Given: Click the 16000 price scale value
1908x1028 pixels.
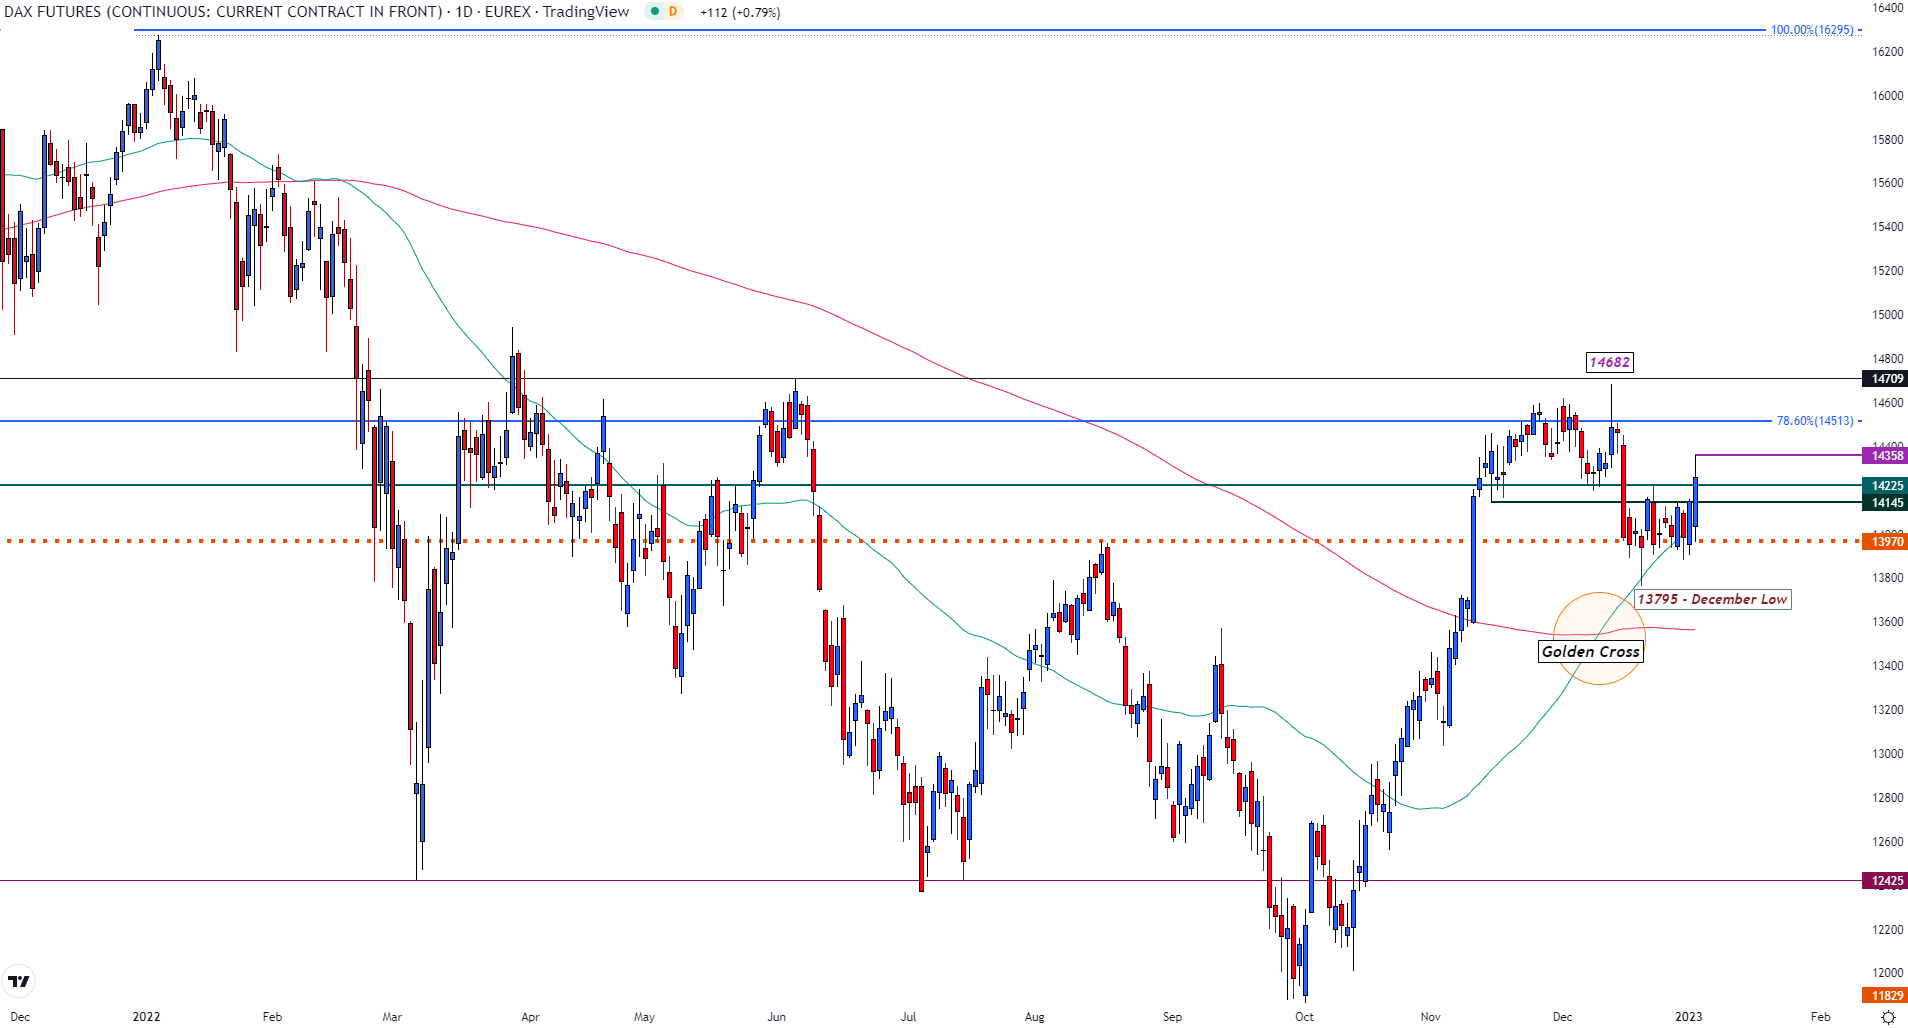Looking at the screenshot, I should 1888,96.
